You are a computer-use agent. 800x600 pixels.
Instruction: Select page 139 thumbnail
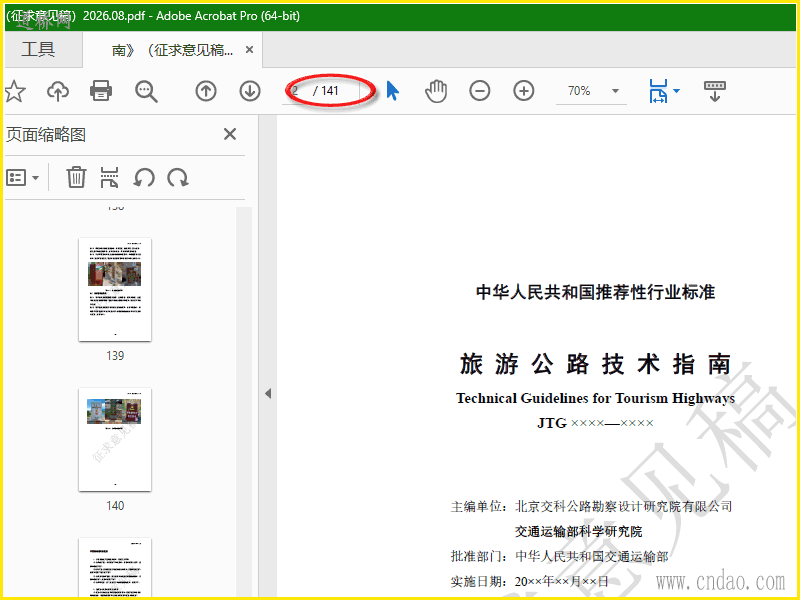coord(115,289)
